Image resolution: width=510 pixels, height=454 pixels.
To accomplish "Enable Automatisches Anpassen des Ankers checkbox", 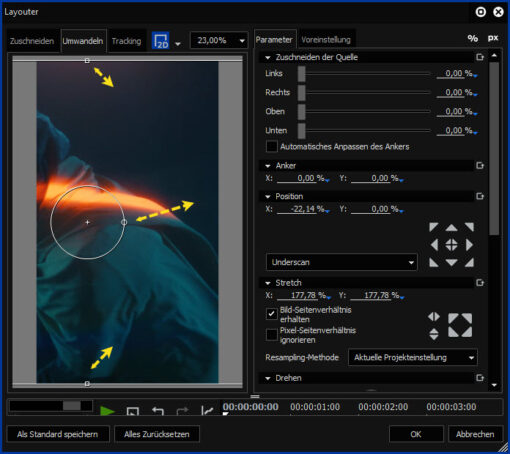I will (x=272, y=146).
